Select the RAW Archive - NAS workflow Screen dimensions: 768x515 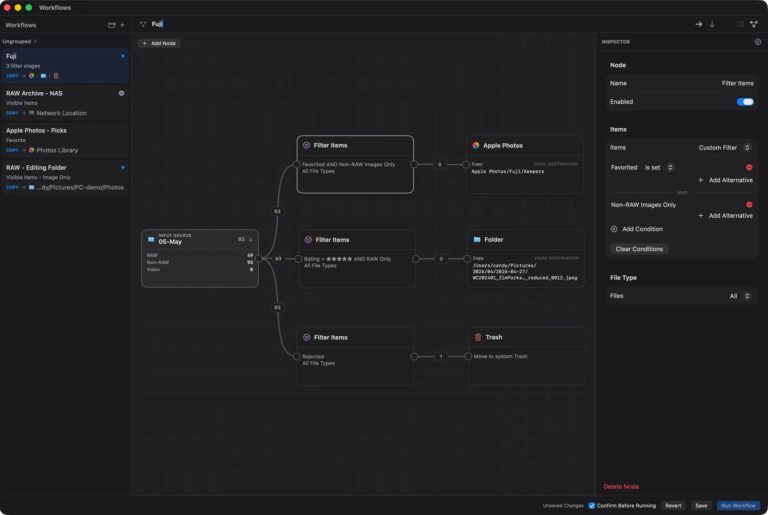pyautogui.click(x=65, y=103)
